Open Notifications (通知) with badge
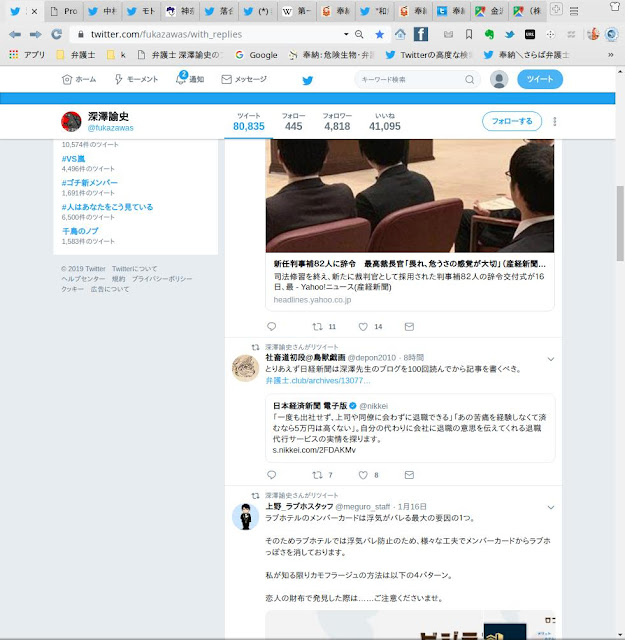Viewport: 625px width, 640px height. click(189, 78)
